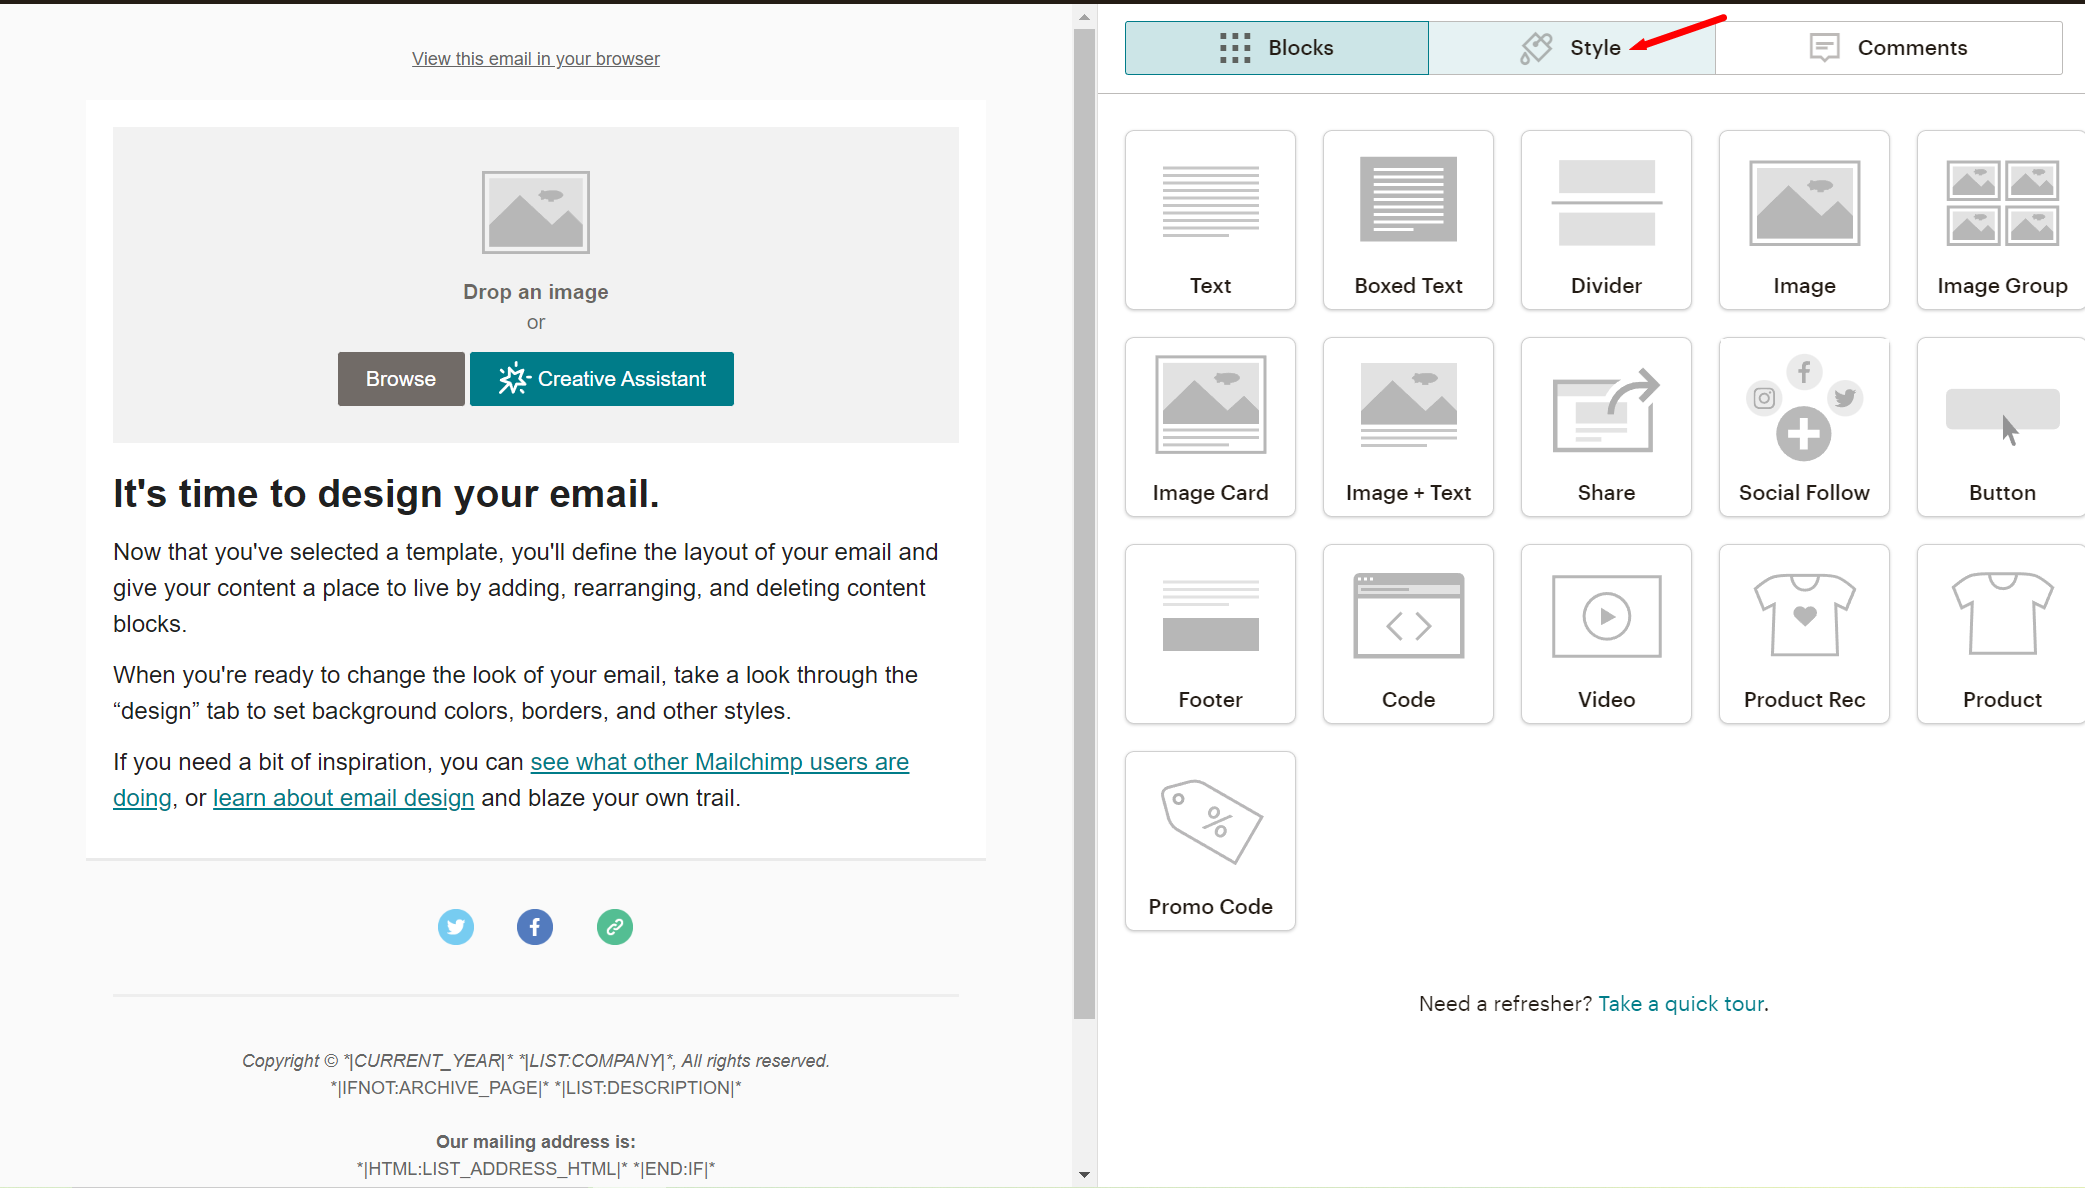
Task: Select the Product Rec block
Action: 1804,634
